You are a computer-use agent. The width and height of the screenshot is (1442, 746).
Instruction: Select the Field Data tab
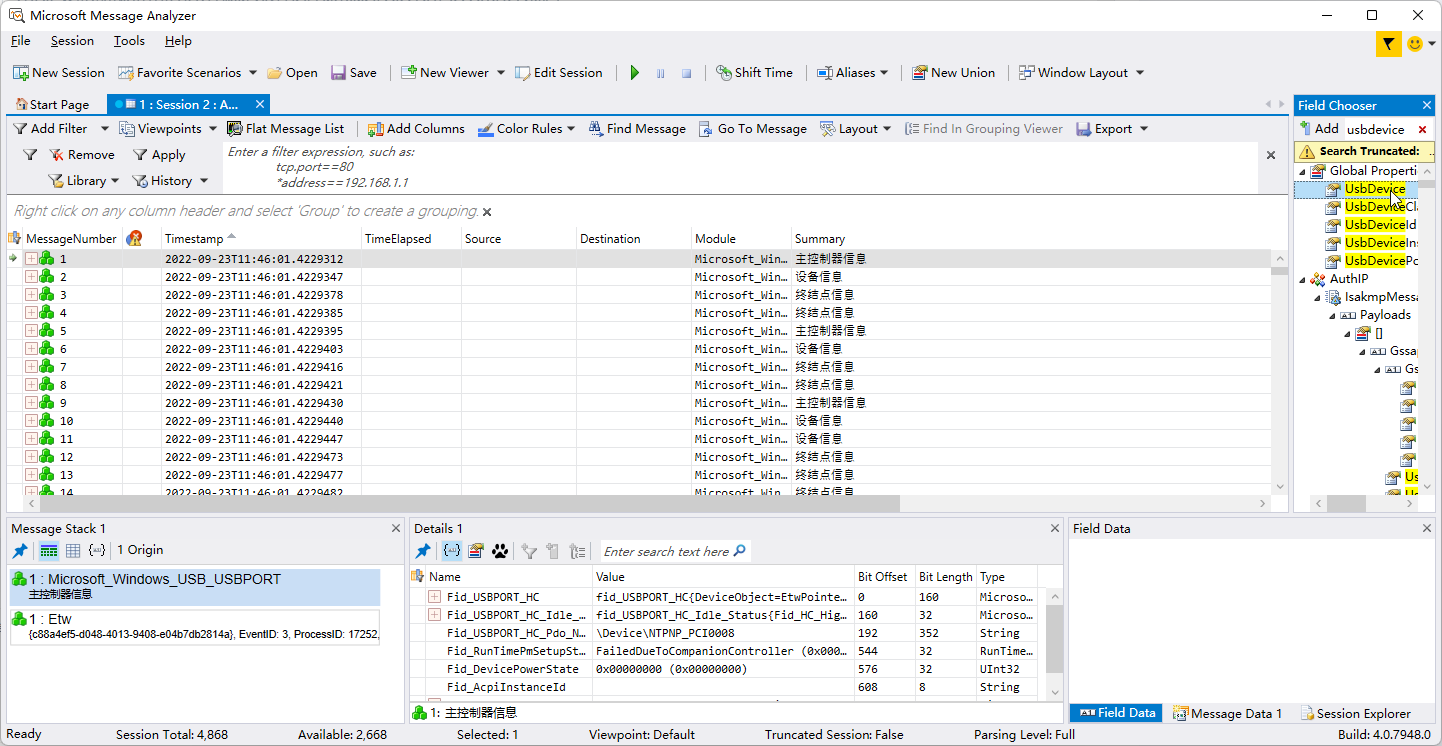click(1117, 713)
